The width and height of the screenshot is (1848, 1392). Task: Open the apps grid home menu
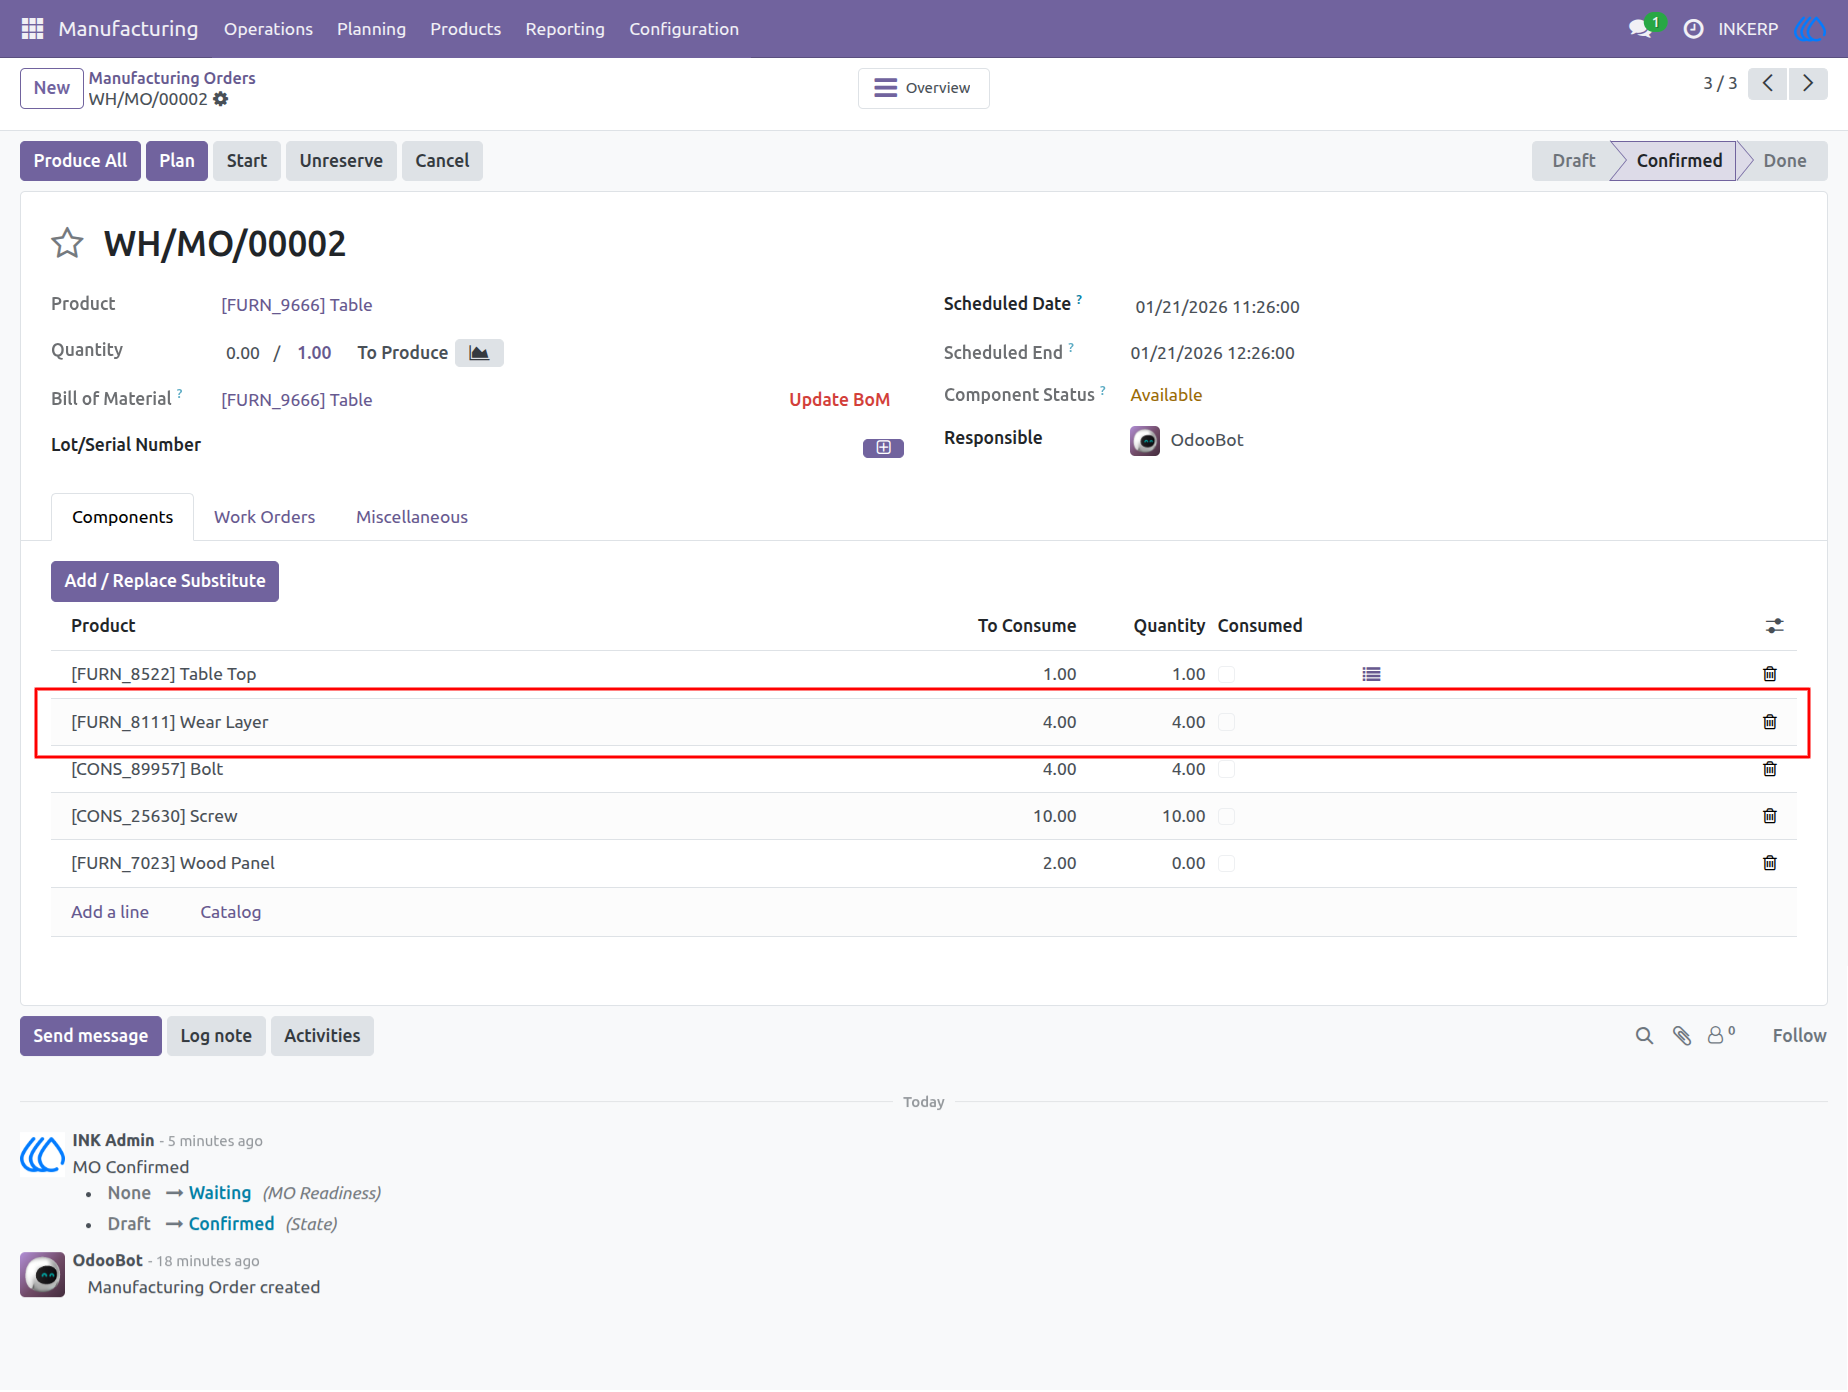(32, 29)
